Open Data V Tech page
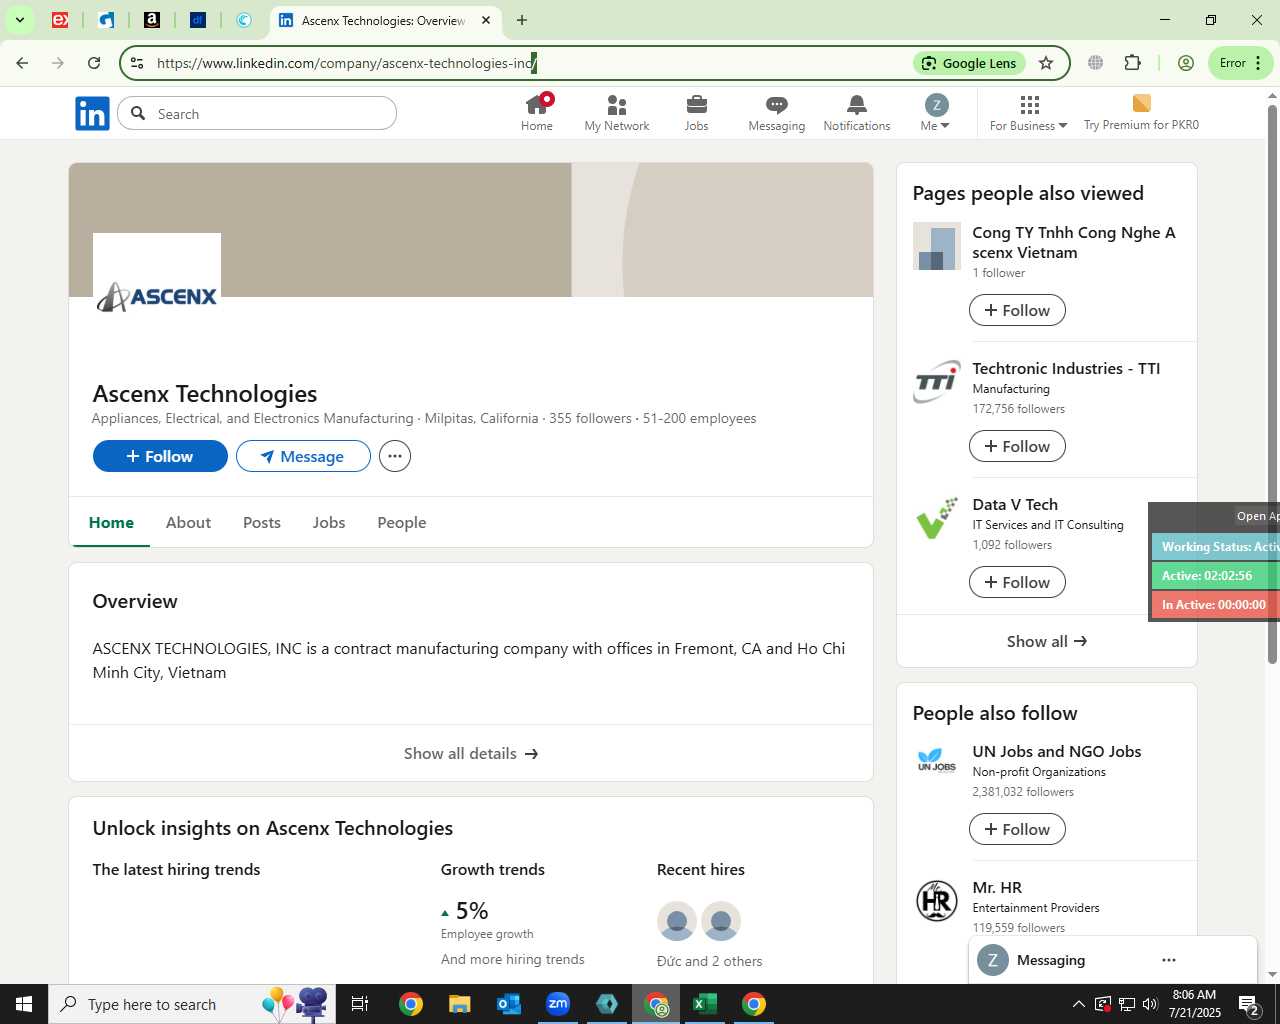The image size is (1280, 1024). pos(1015,504)
